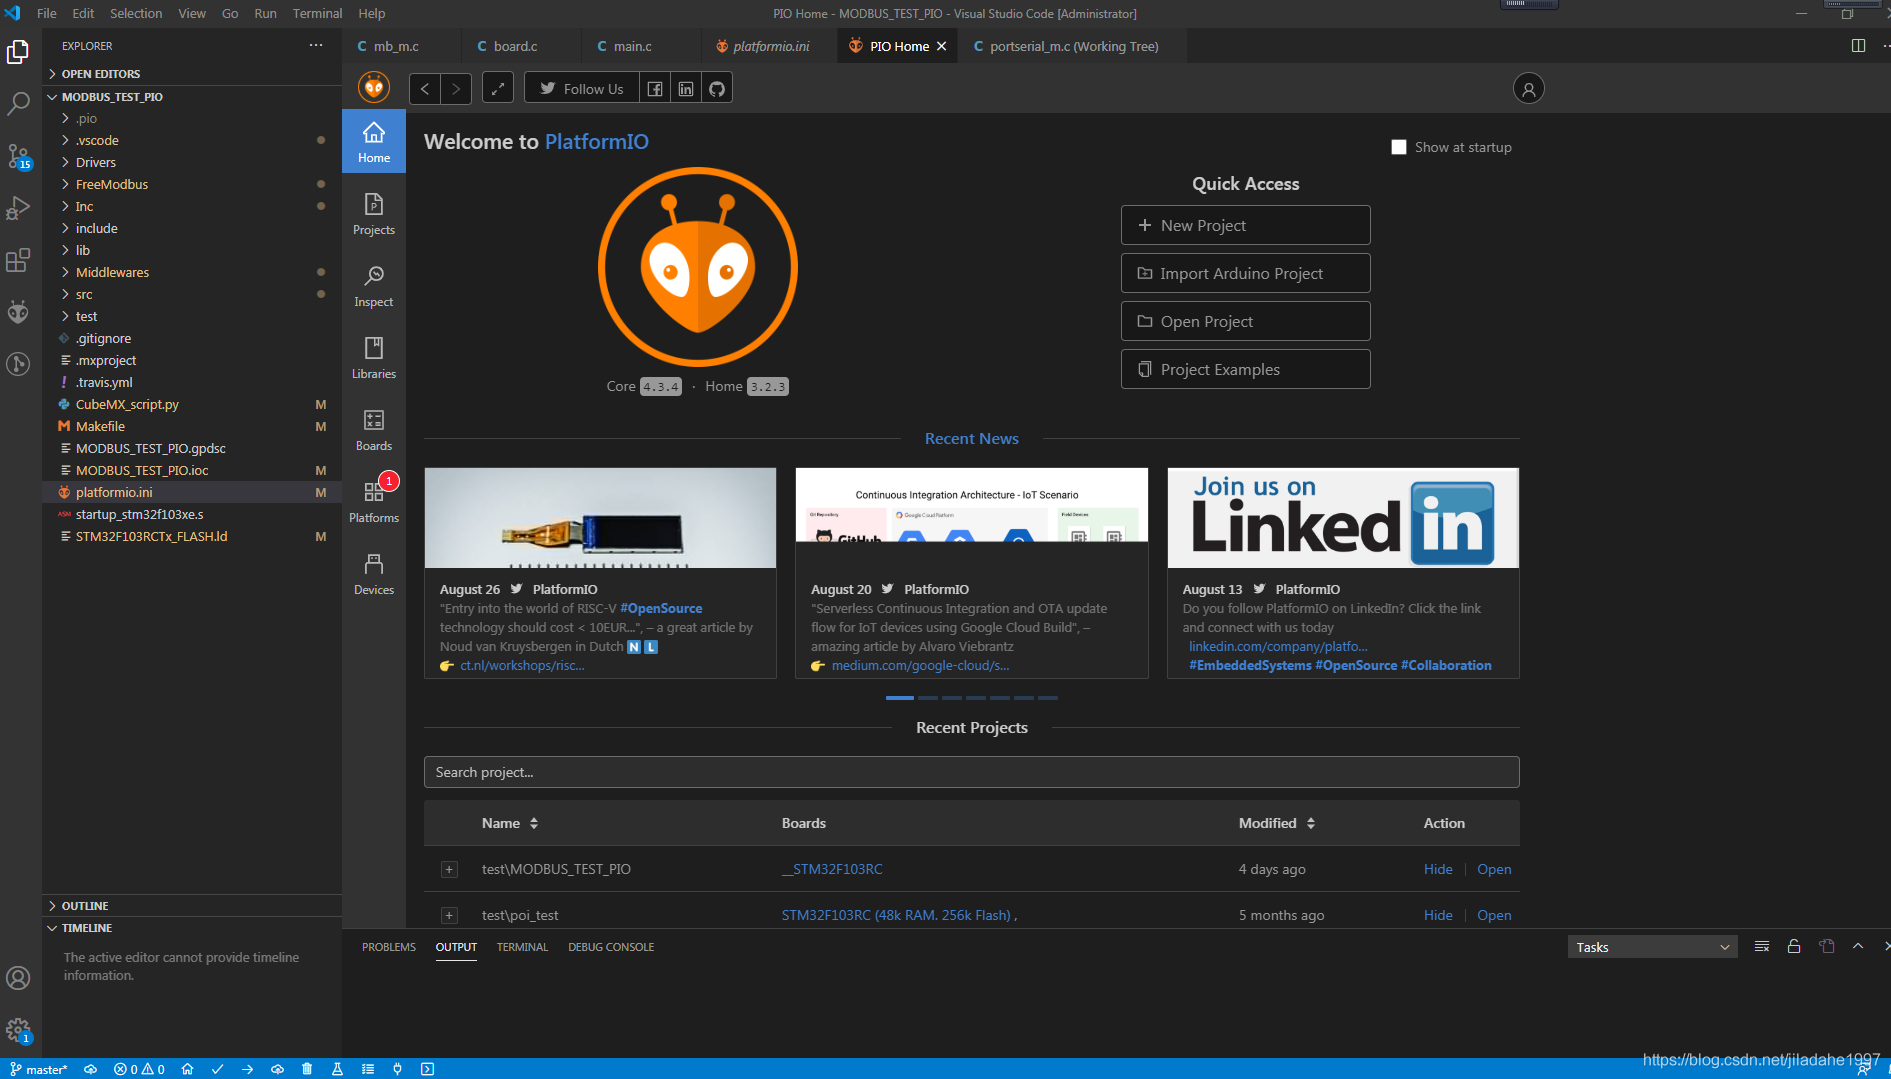The image size is (1891, 1079).
Task: Open the Tasks output channel dropdown
Action: [x=1652, y=947]
